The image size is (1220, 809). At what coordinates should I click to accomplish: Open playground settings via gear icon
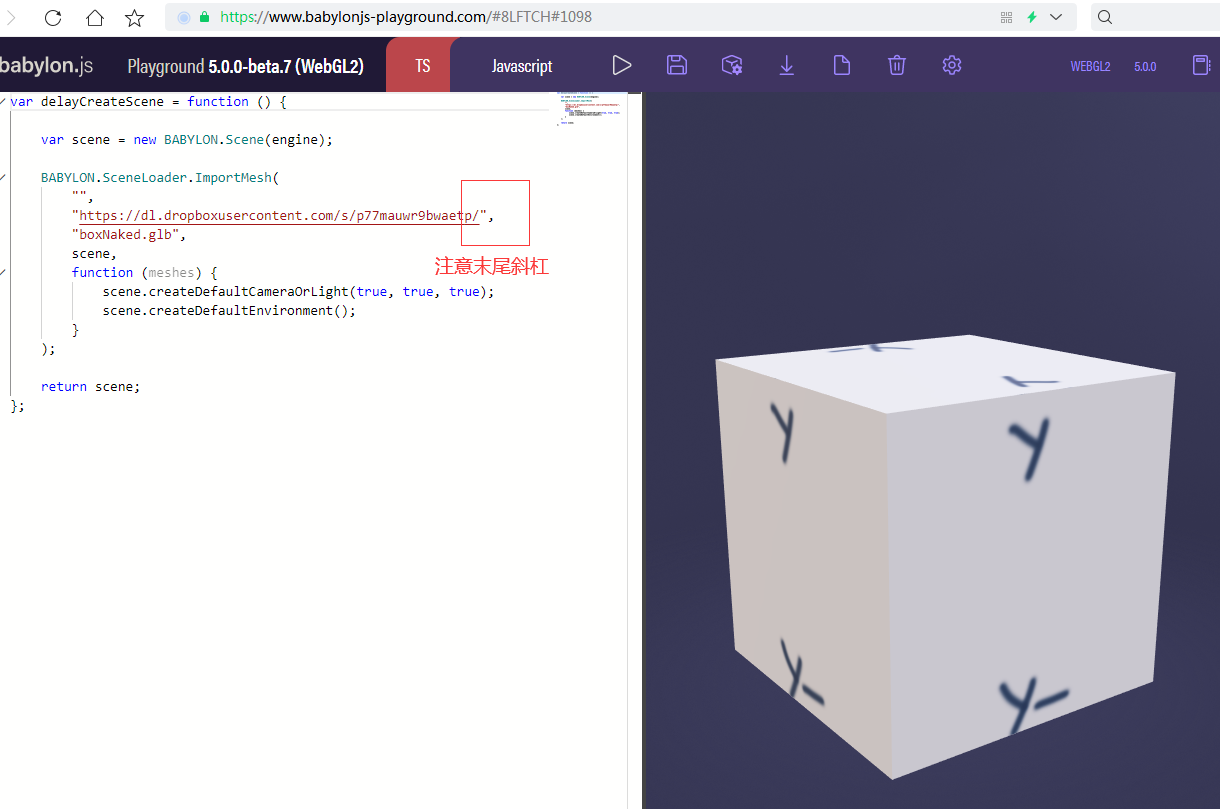[951, 64]
